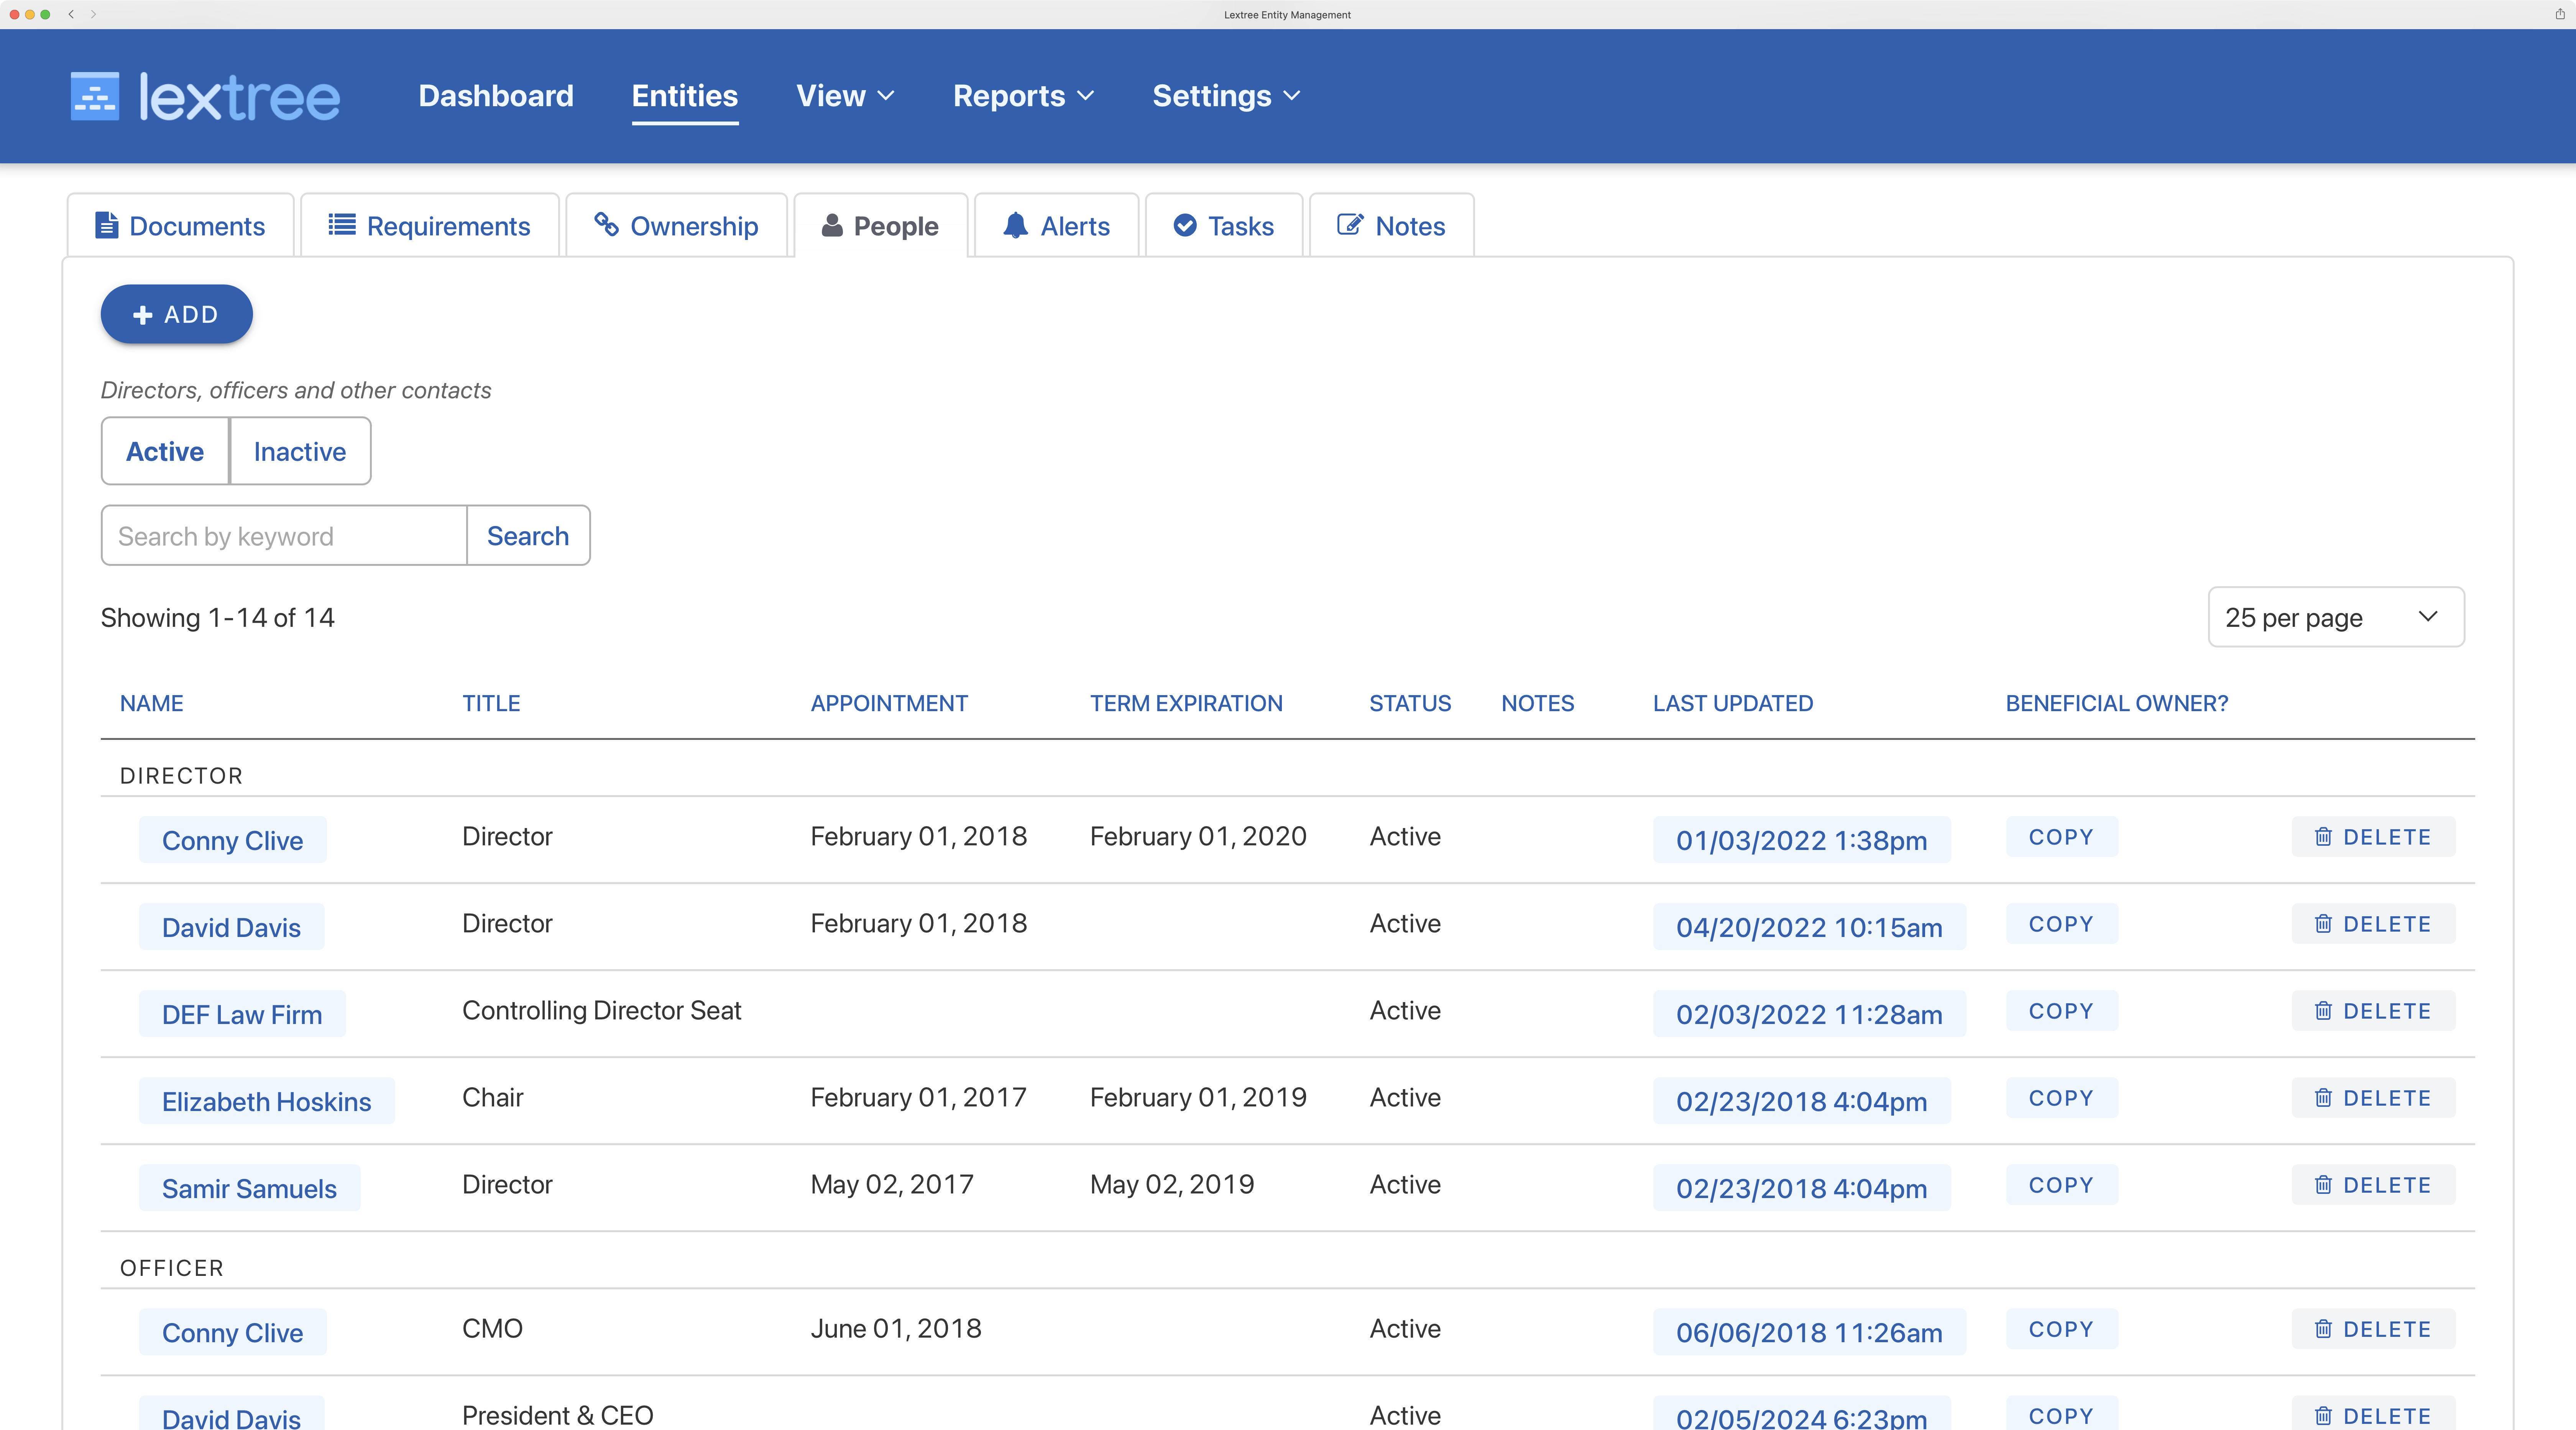The height and width of the screenshot is (1430, 2576).
Task: Switch to Inactive people filter
Action: pos(300,451)
